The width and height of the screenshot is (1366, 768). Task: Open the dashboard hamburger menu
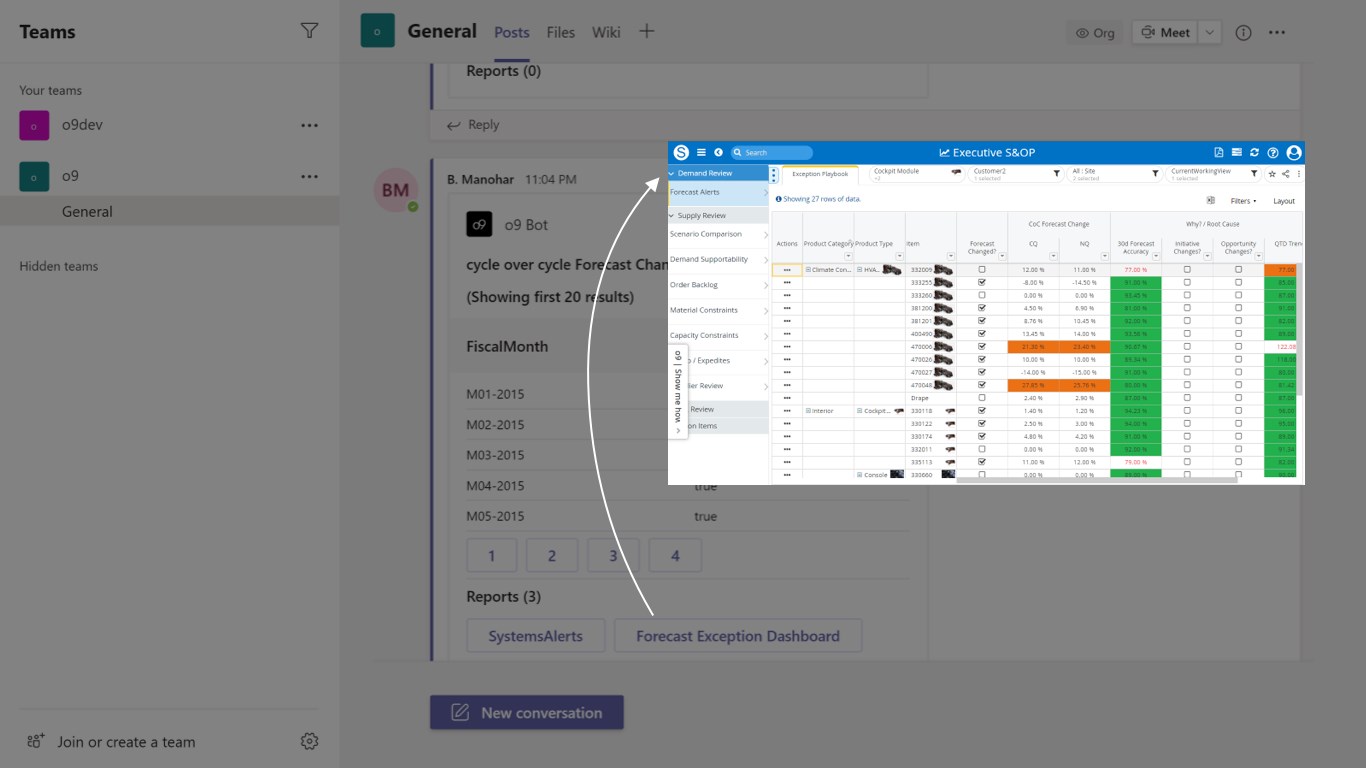[701, 152]
